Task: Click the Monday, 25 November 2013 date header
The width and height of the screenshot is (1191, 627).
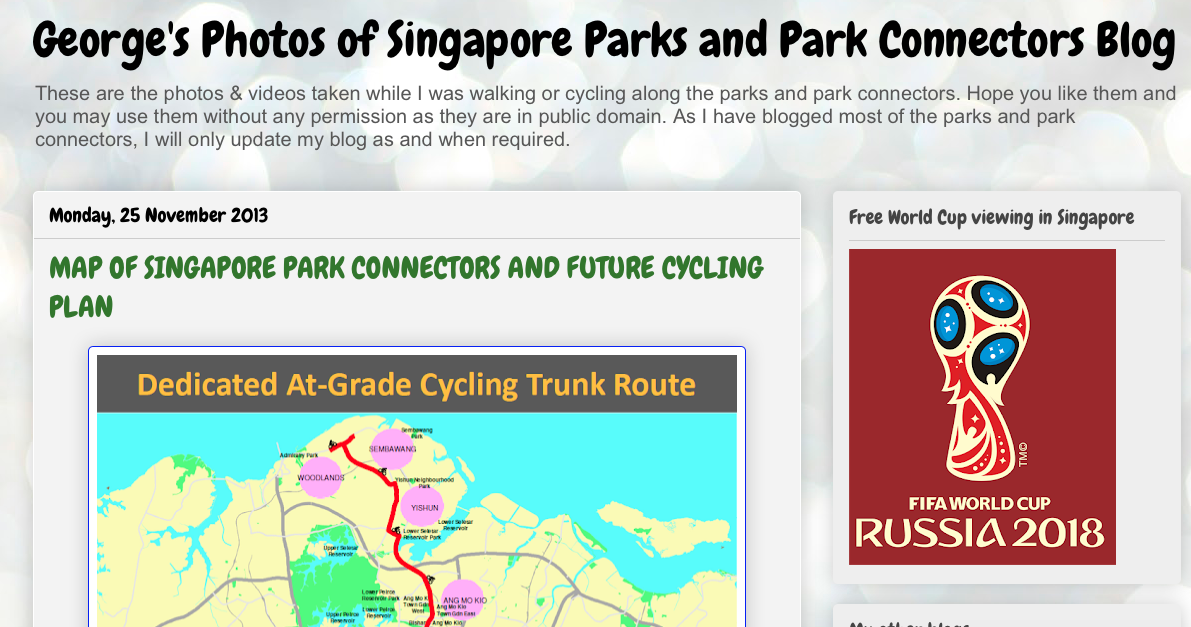Action: tap(158, 214)
